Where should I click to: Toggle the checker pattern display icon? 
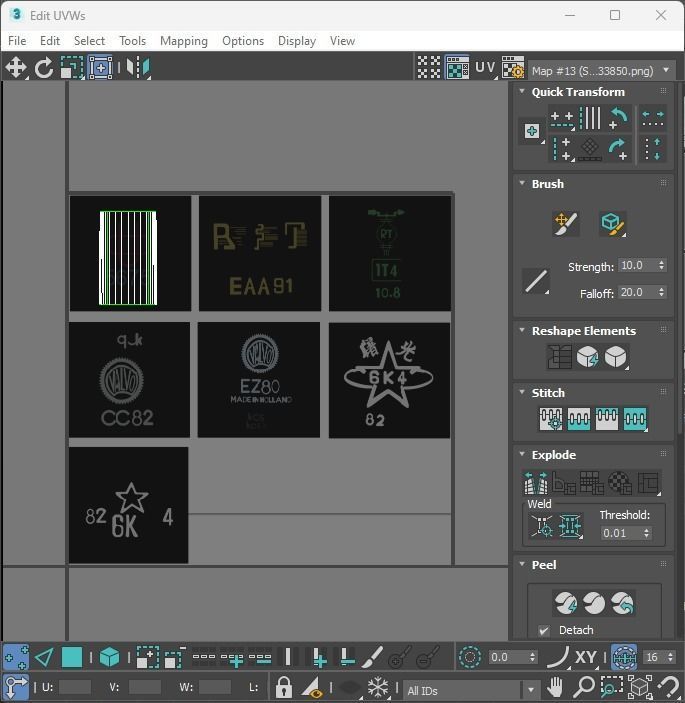(x=429, y=68)
